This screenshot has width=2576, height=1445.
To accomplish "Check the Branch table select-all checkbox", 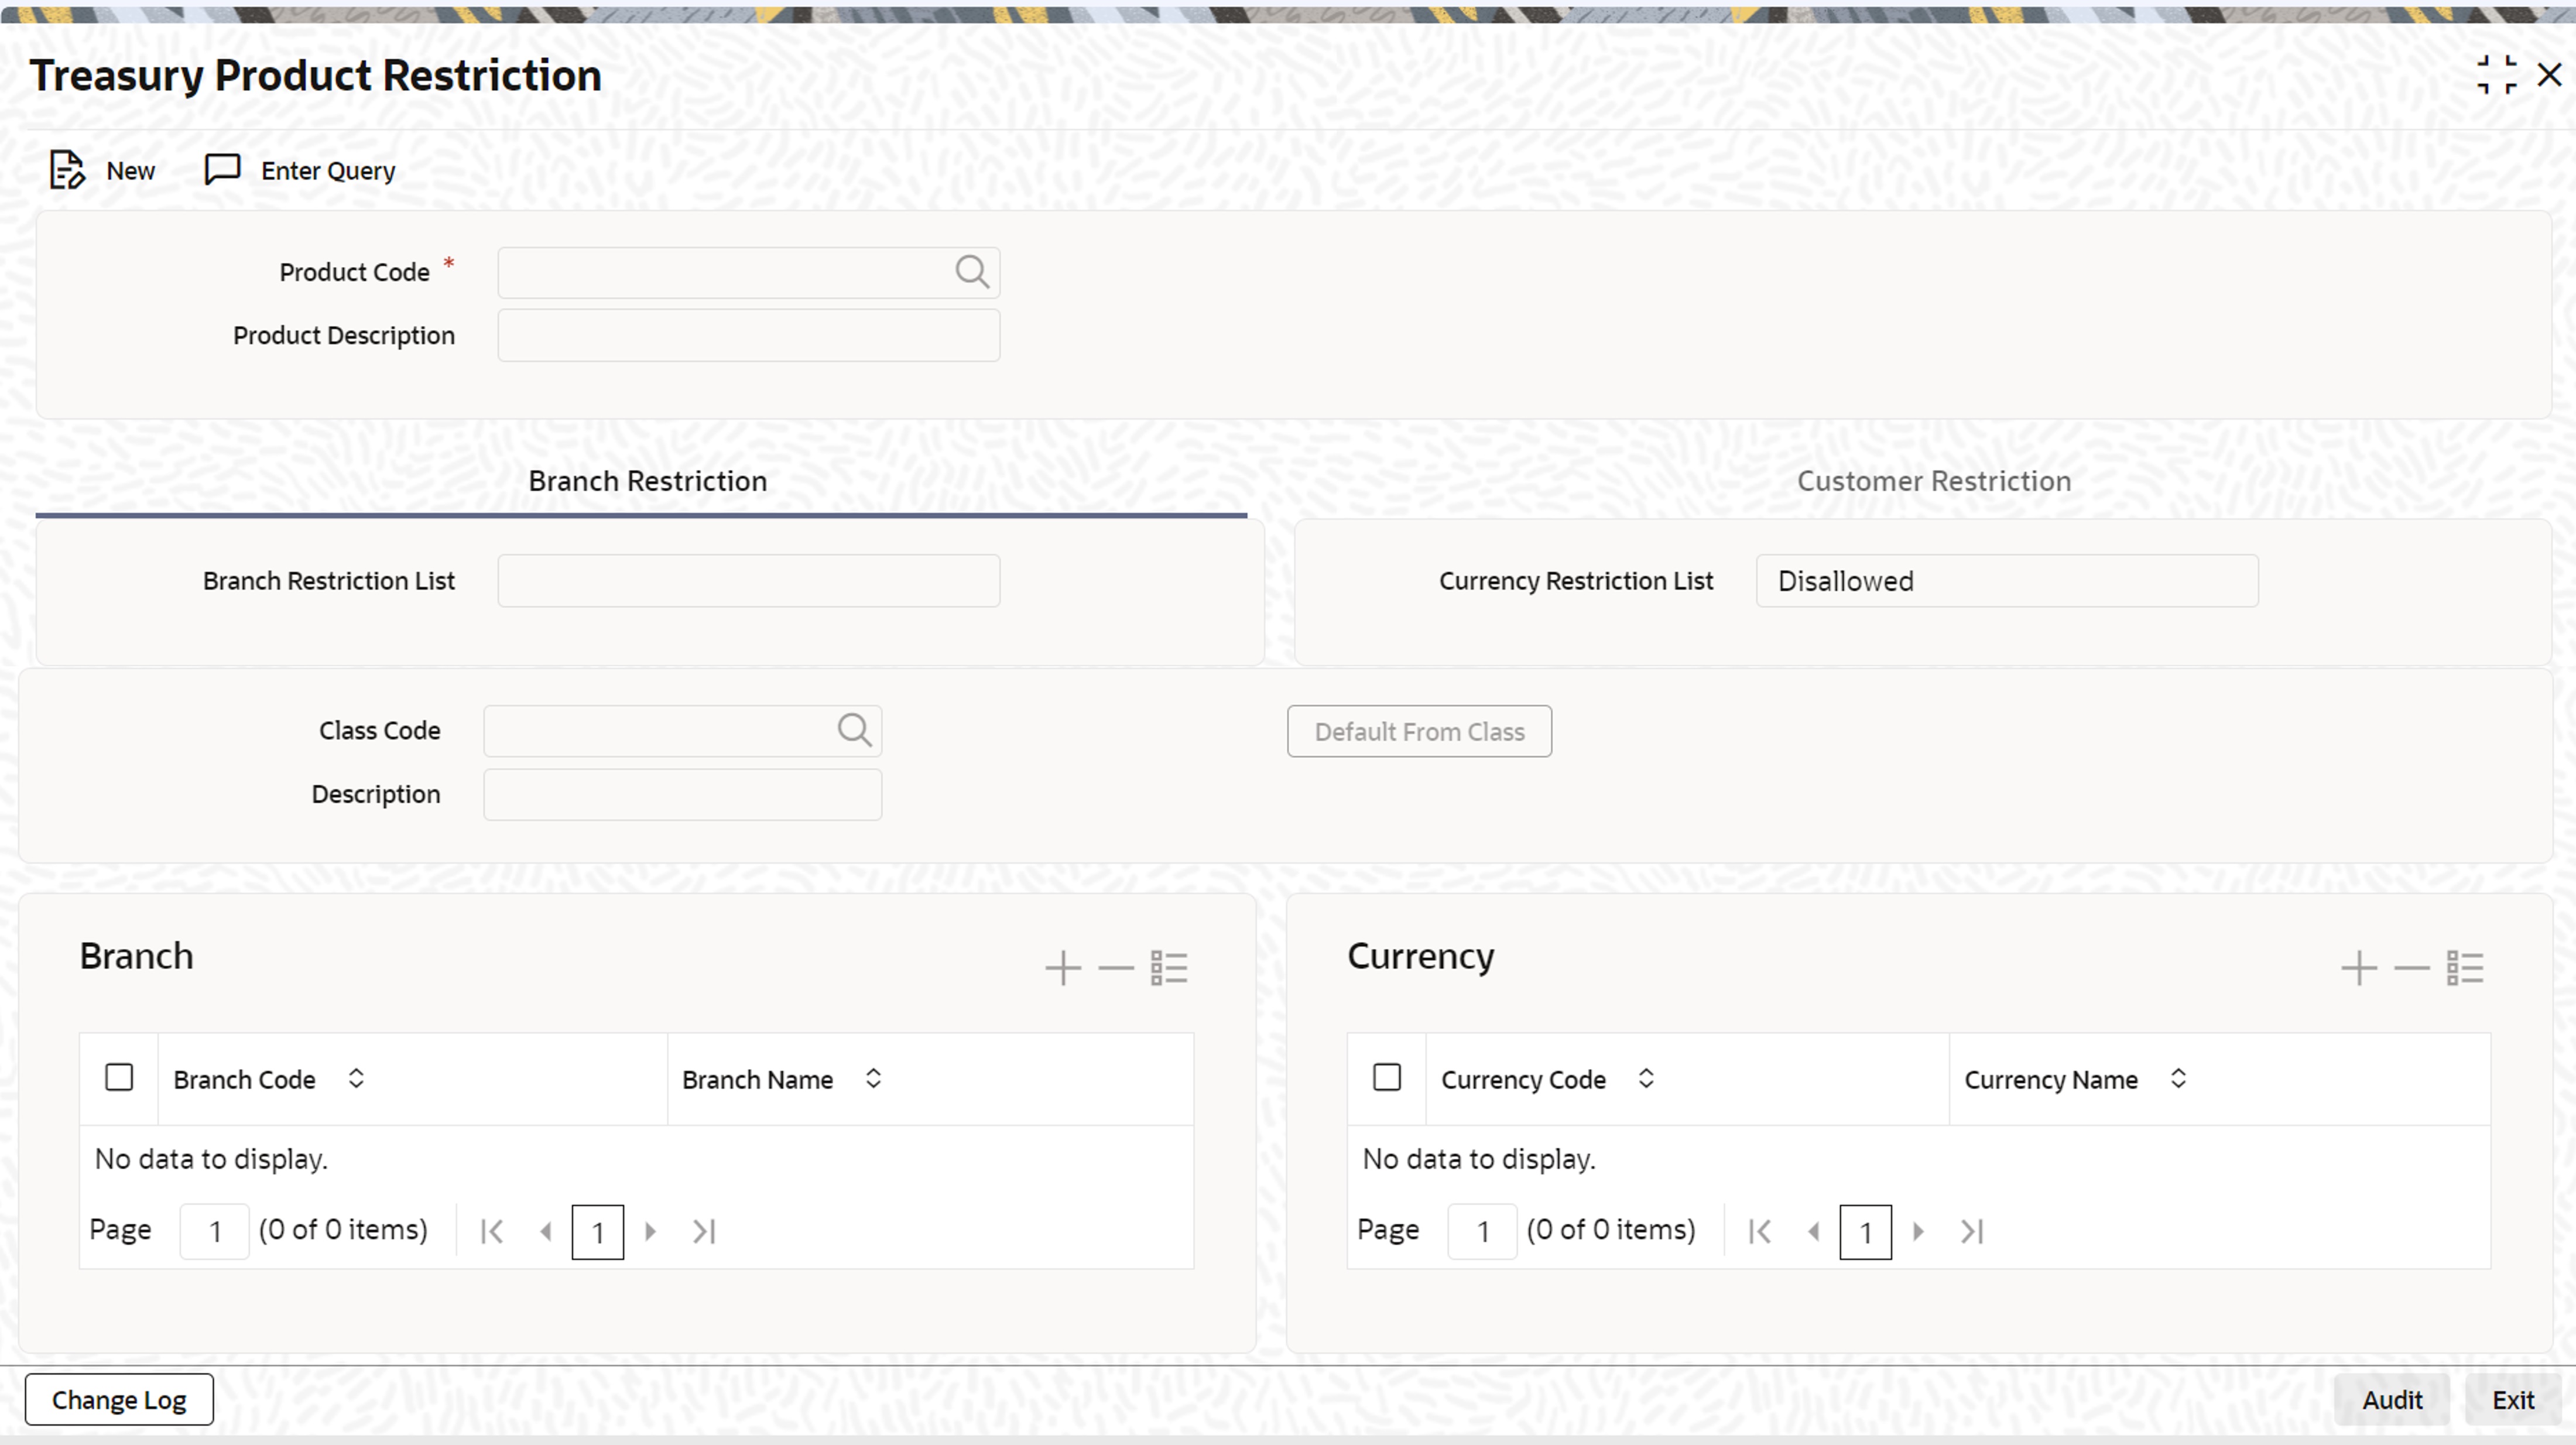I will click(x=119, y=1078).
